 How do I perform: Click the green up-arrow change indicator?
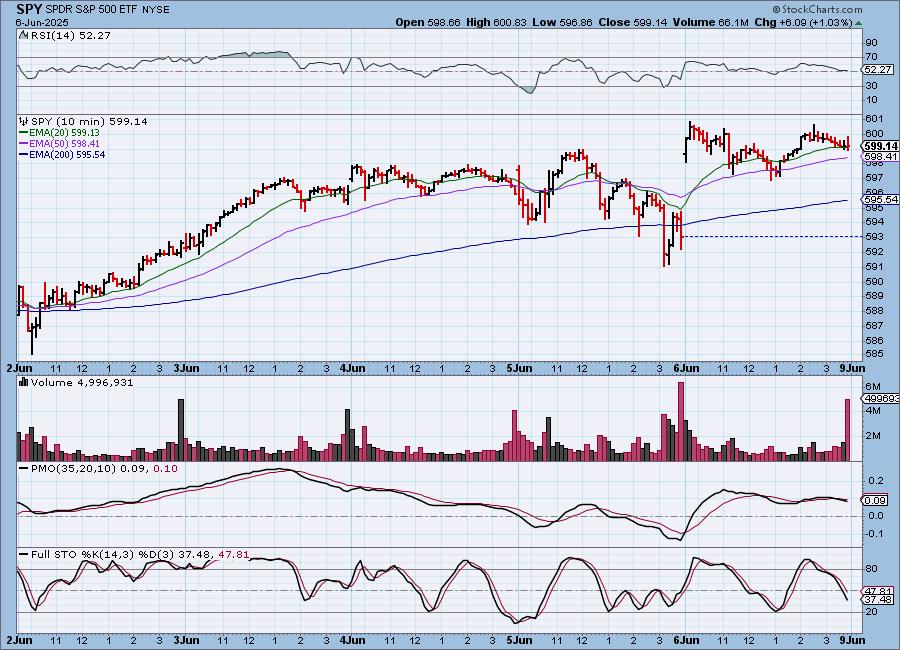tap(858, 24)
